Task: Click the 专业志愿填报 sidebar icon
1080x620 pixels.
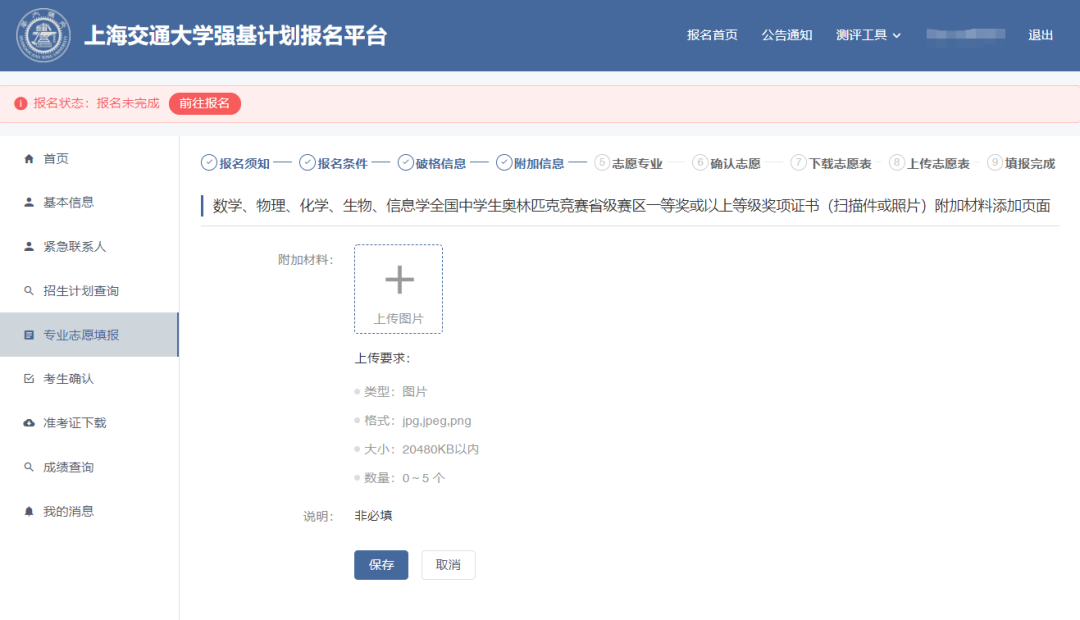Action: 28,334
